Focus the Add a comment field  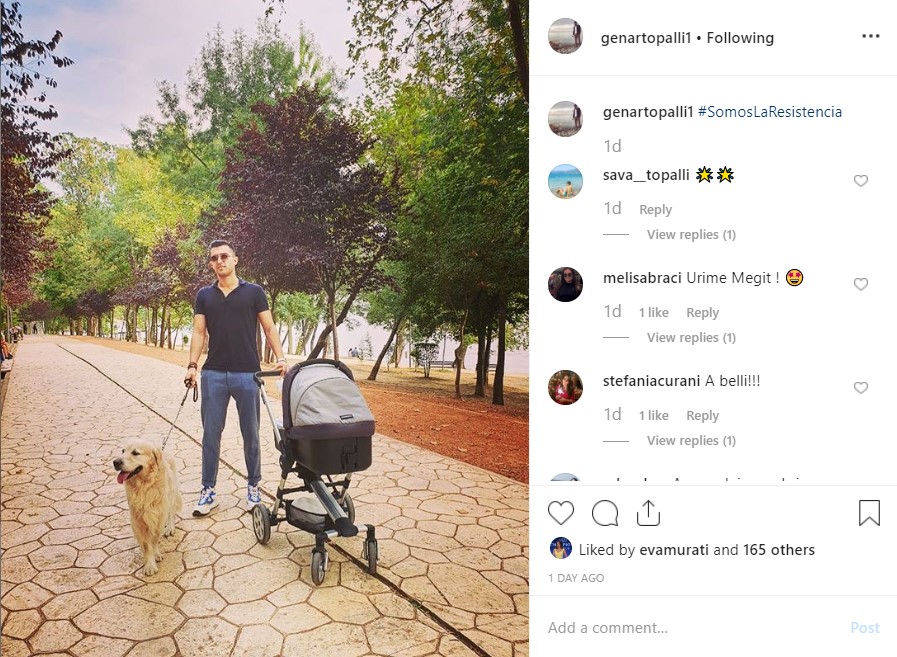(692, 628)
